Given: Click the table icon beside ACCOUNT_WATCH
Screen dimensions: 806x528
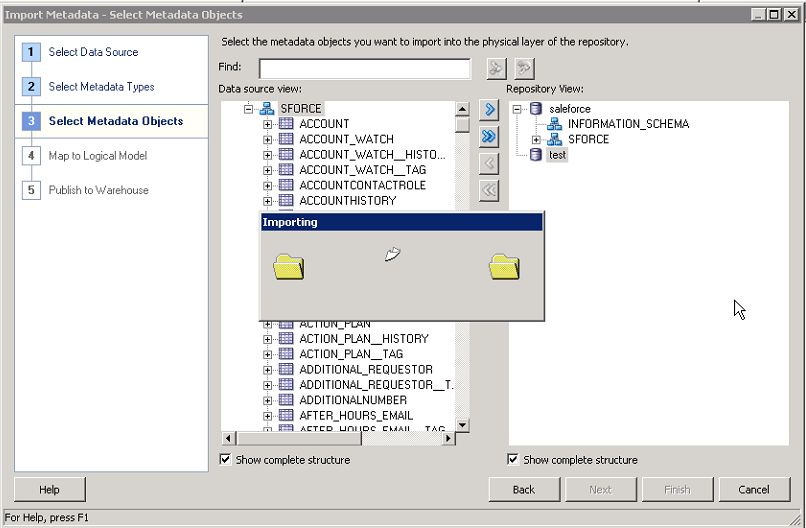Looking at the screenshot, I should pyautogui.click(x=285, y=139).
